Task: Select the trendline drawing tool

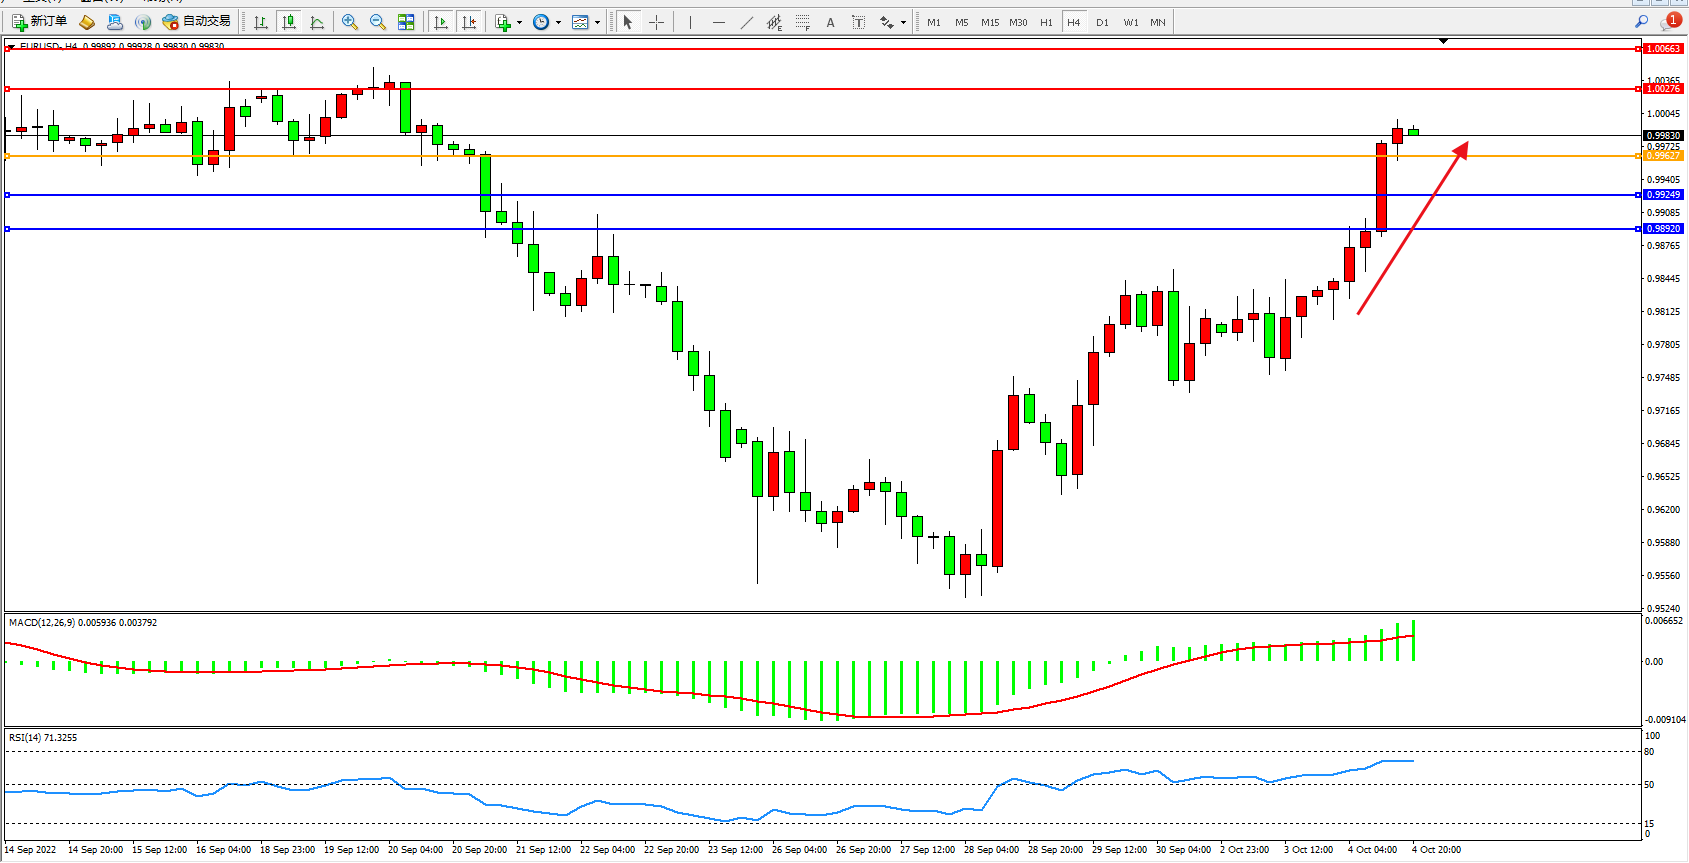Action: pos(747,22)
